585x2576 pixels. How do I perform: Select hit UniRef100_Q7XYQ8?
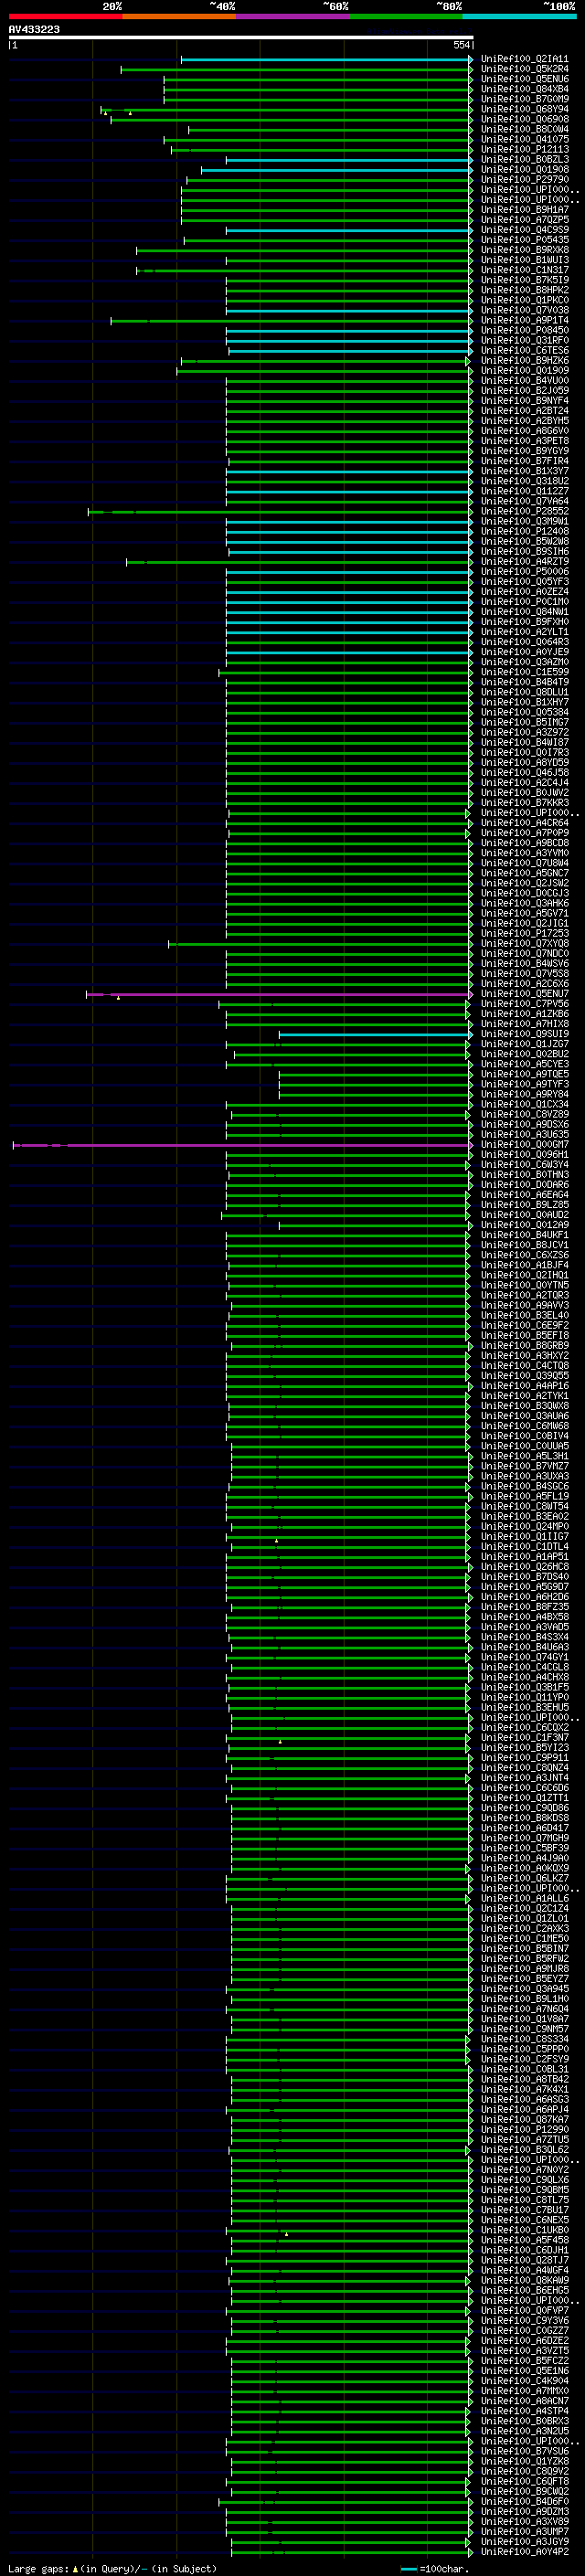[524, 944]
